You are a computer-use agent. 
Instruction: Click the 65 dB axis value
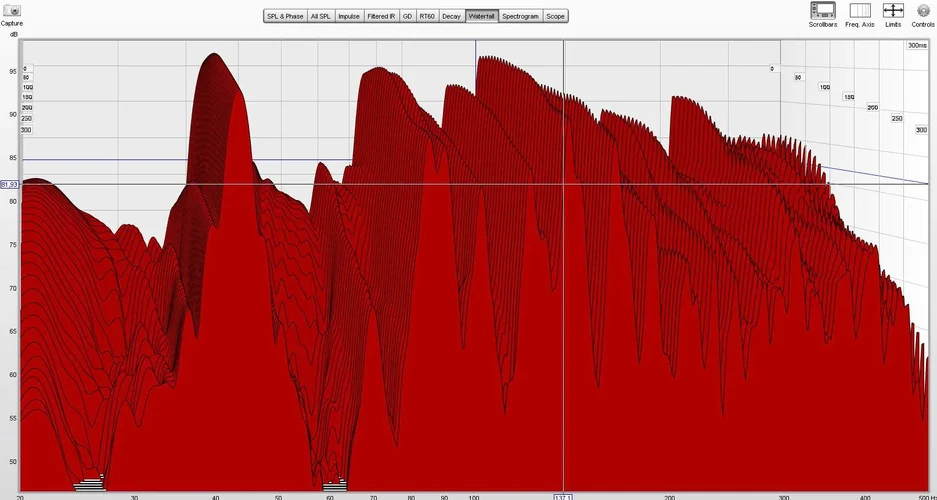(x=13, y=331)
